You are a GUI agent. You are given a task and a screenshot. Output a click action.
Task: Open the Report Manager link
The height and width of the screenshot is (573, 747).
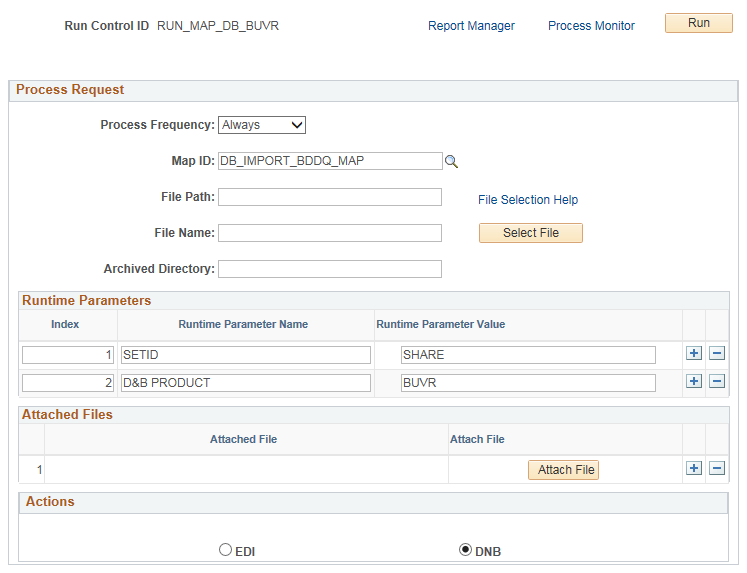(x=471, y=26)
